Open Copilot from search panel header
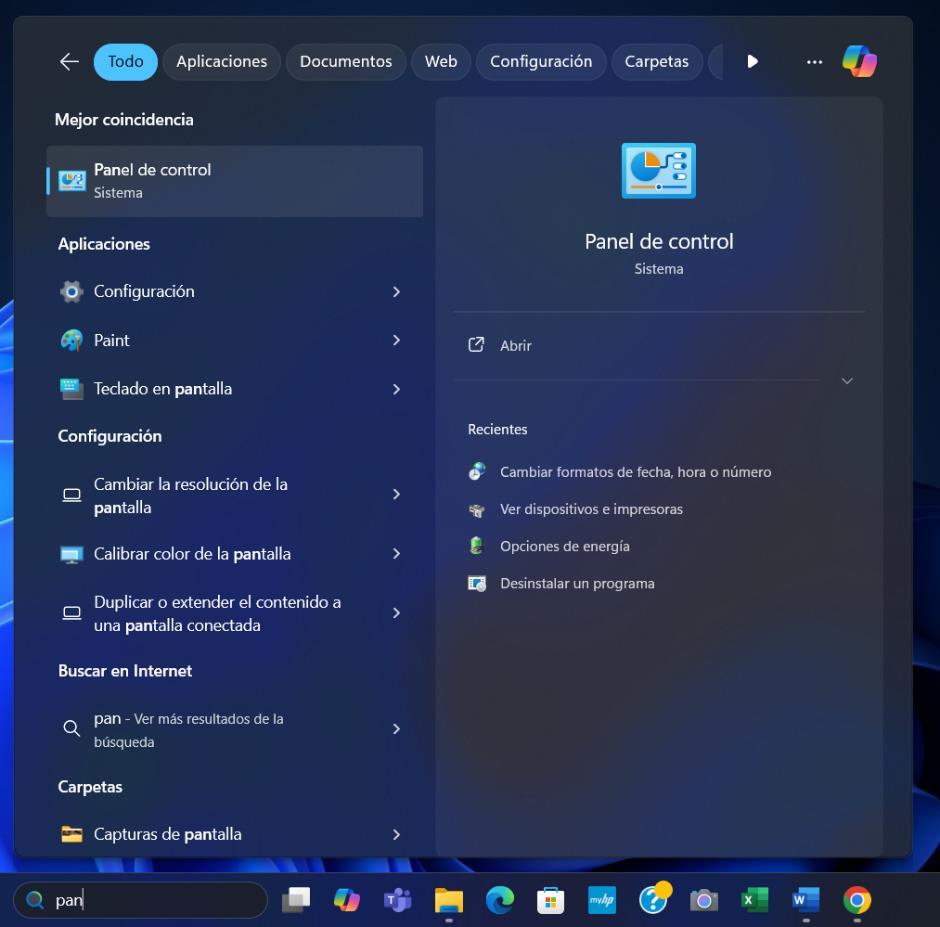 click(859, 61)
